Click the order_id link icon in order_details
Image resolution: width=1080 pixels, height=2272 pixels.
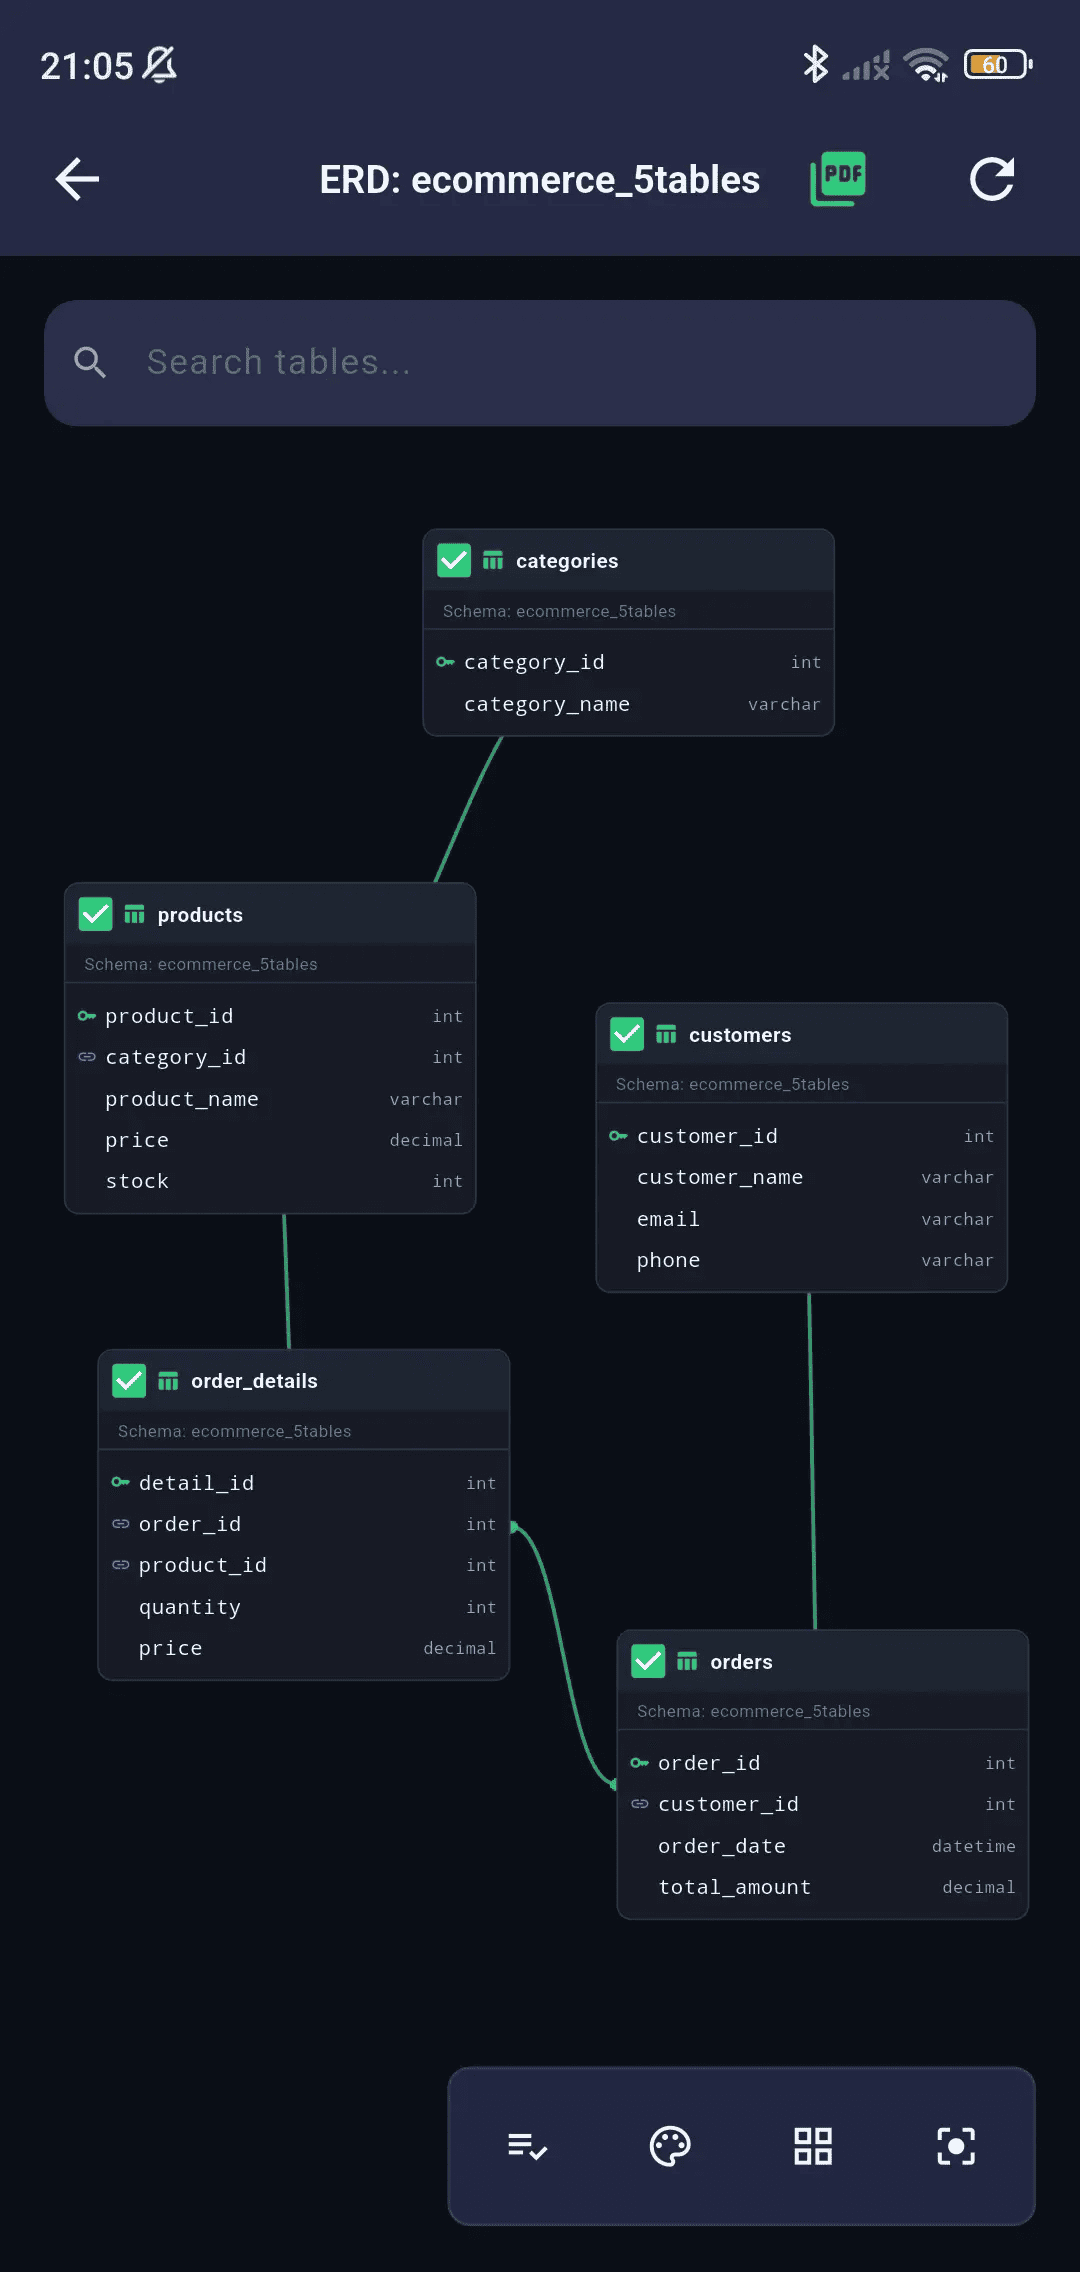point(121,1524)
